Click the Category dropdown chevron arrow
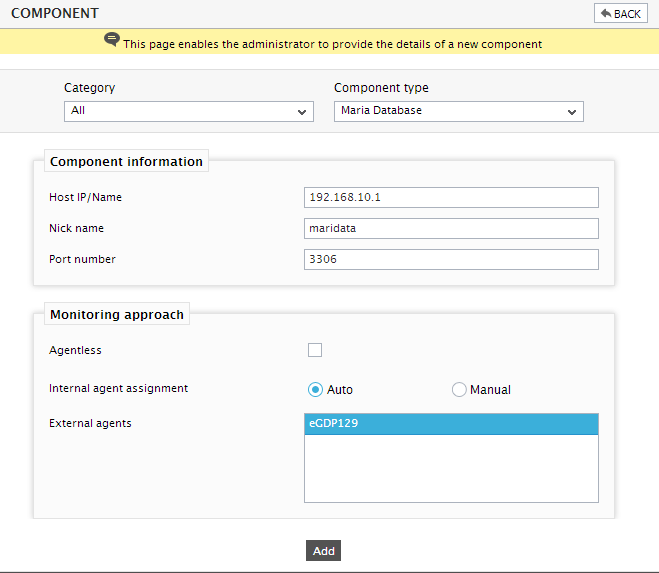The width and height of the screenshot is (659, 573). pyautogui.click(x=302, y=112)
